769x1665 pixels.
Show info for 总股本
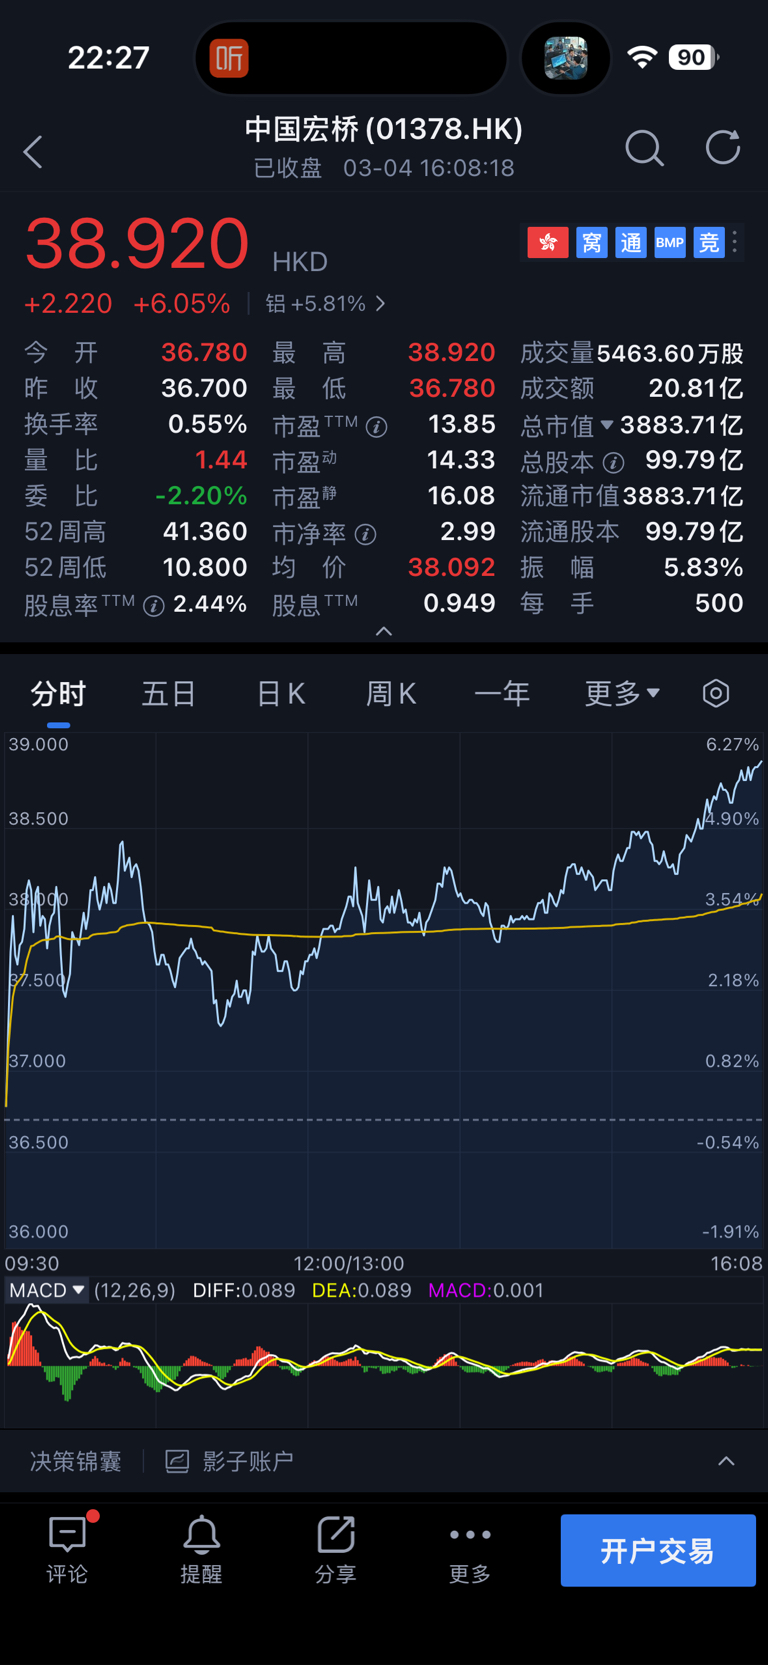click(614, 462)
